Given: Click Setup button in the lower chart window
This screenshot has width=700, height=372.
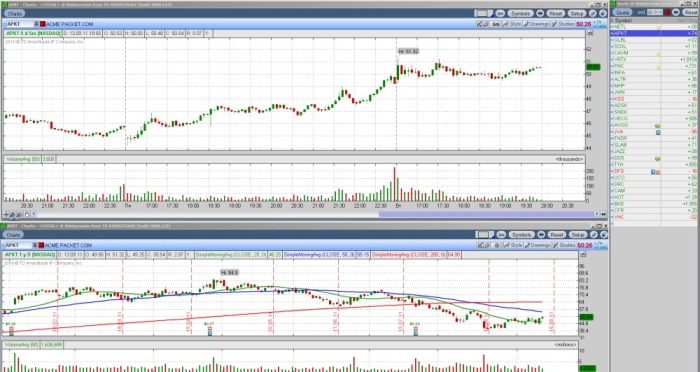Looking at the screenshot, I should (x=578, y=235).
